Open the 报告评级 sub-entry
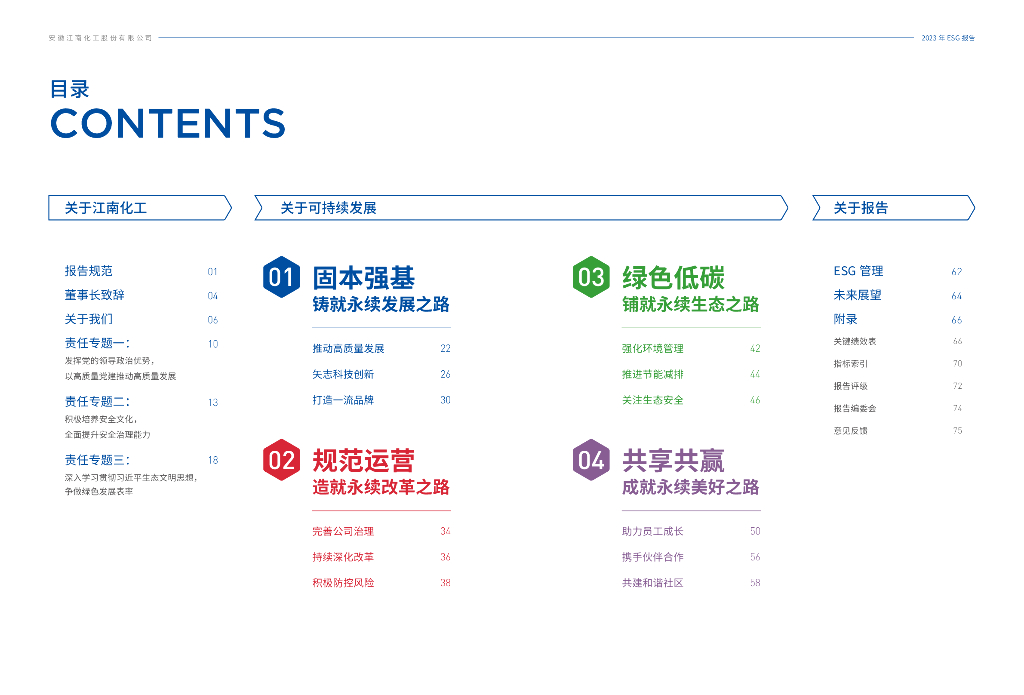Image resolution: width=1024 pixels, height=695 pixels. pyautogui.click(x=850, y=386)
